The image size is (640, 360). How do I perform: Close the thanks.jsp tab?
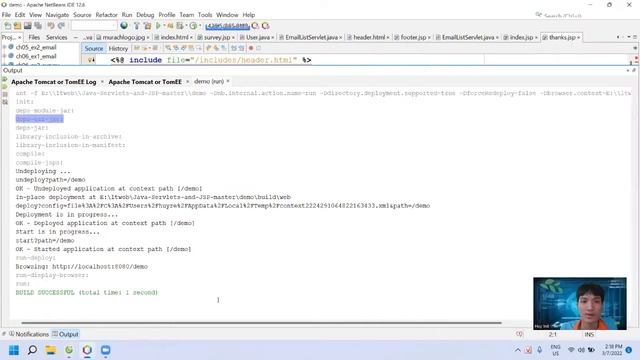click(578, 38)
